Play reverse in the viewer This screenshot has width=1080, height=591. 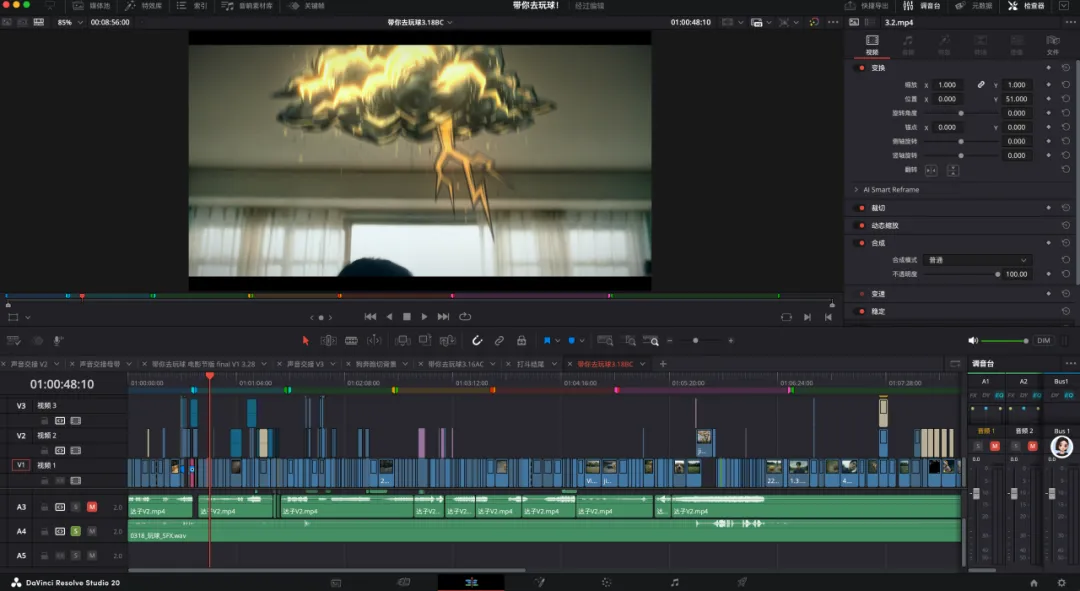[389, 317]
